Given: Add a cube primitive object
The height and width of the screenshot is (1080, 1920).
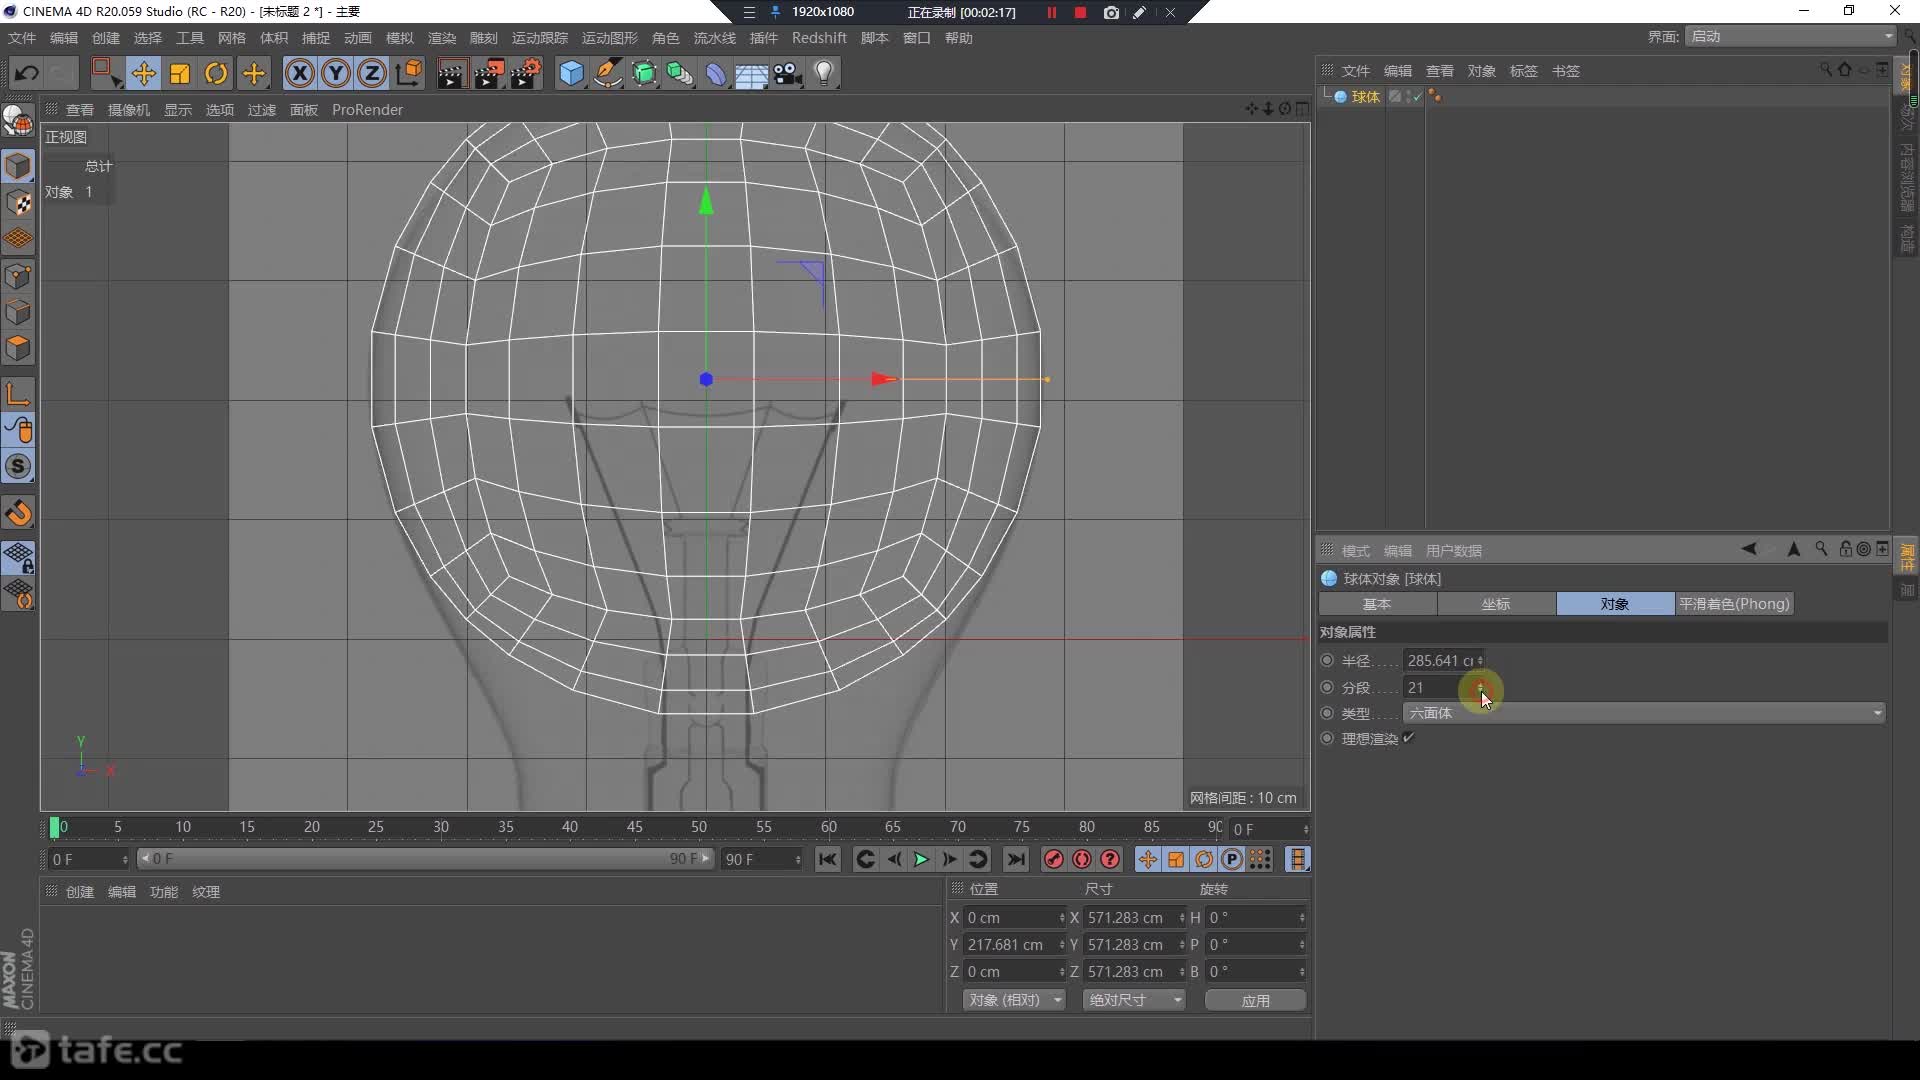Looking at the screenshot, I should click(571, 73).
